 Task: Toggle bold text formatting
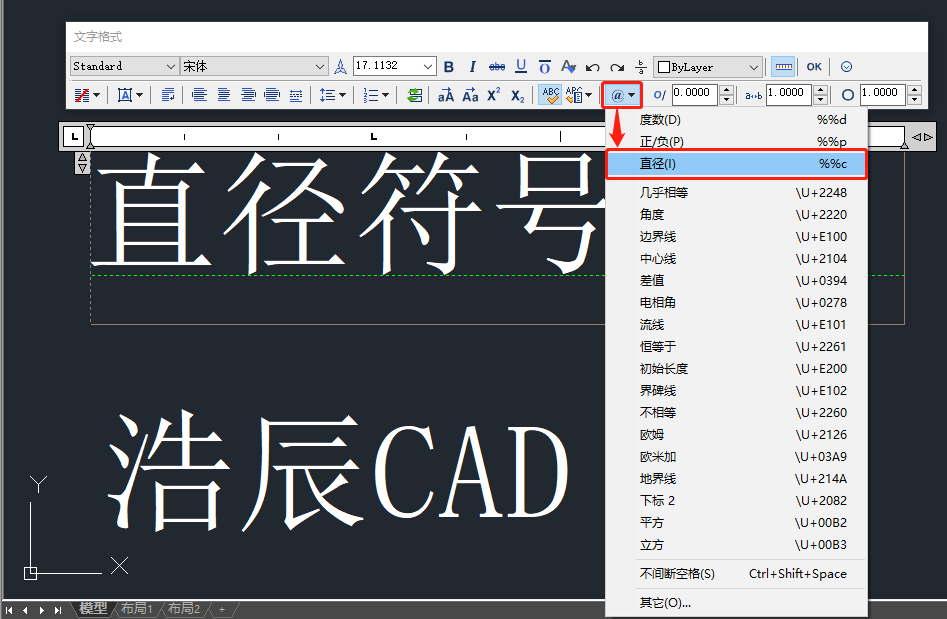point(449,67)
